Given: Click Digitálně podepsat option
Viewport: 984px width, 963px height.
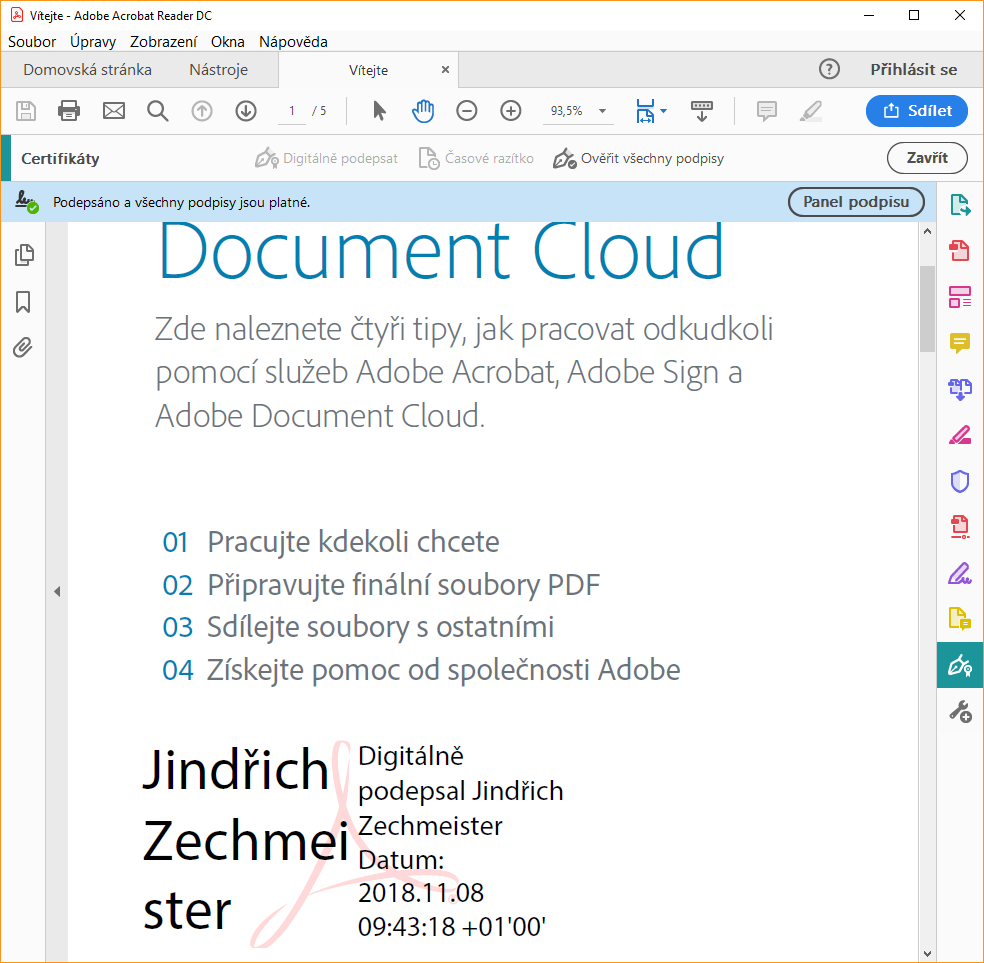Looking at the screenshot, I should pyautogui.click(x=326, y=159).
